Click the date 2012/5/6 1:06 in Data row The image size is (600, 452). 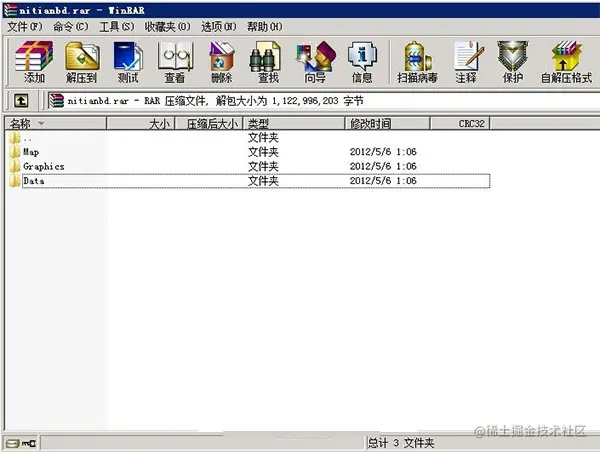coord(383,181)
